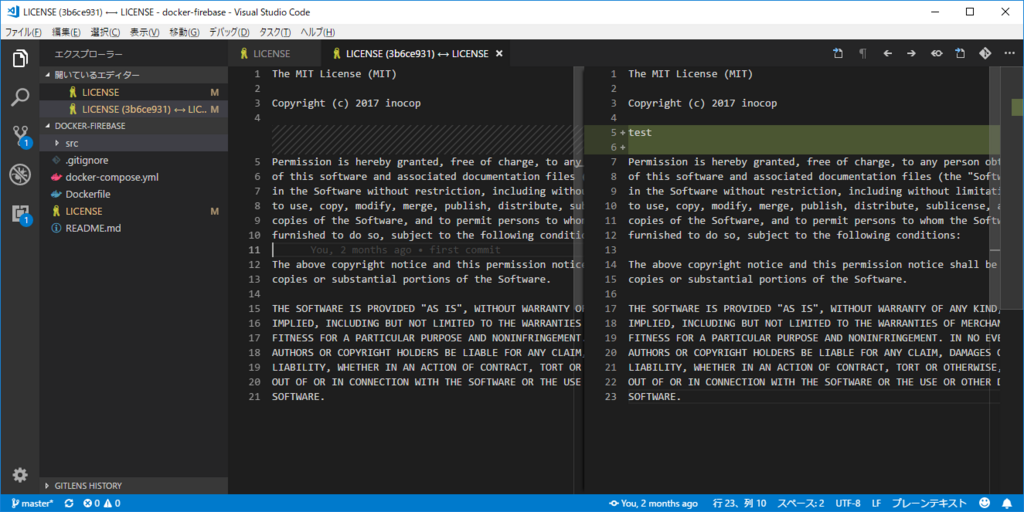The image size is (1024, 512).
Task: Open the 編集(E) menu
Action: point(67,32)
